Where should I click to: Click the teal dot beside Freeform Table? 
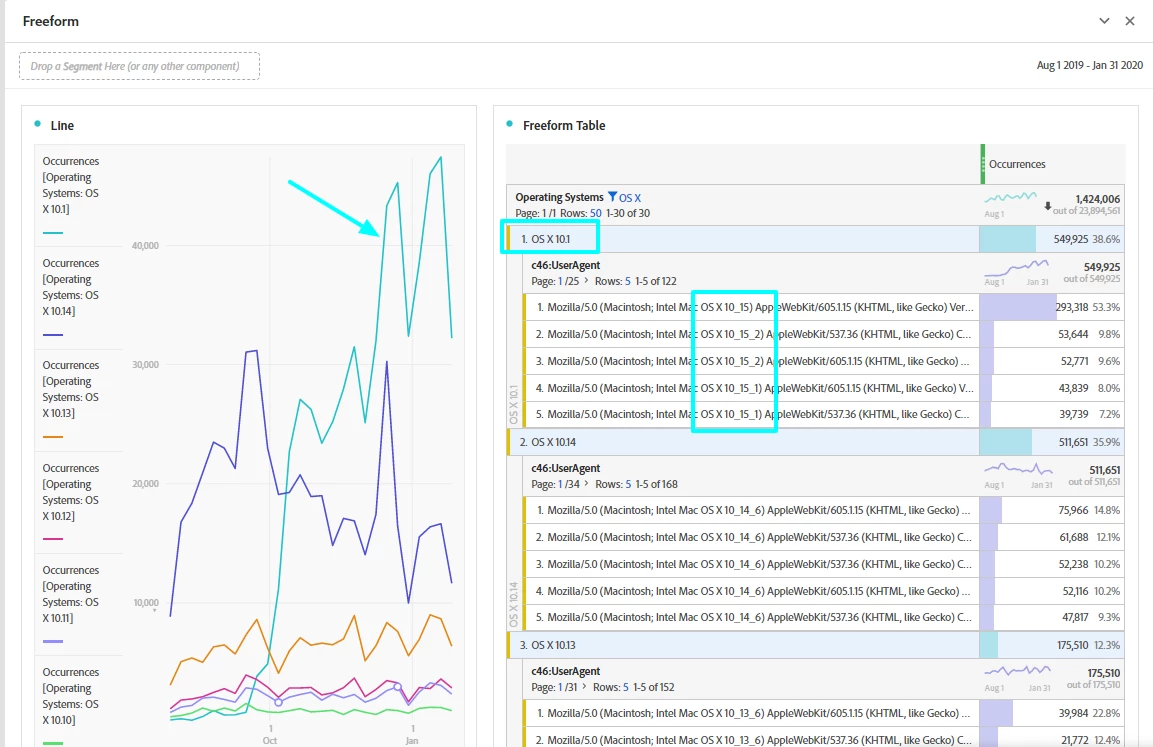tap(510, 124)
